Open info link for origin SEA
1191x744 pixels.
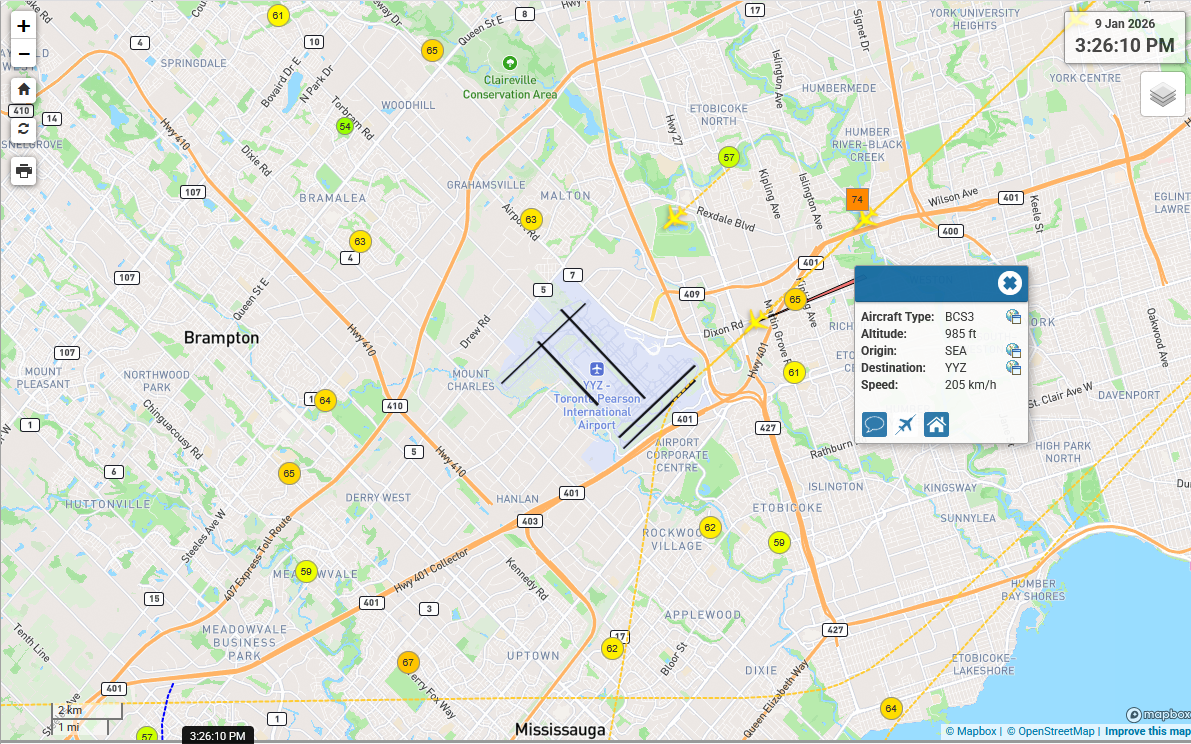click(x=1013, y=351)
